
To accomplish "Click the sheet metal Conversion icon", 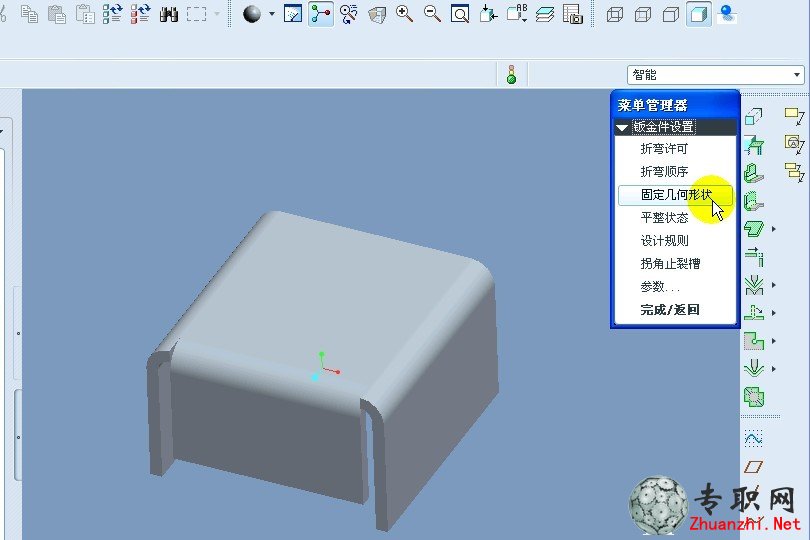I will coord(754,116).
